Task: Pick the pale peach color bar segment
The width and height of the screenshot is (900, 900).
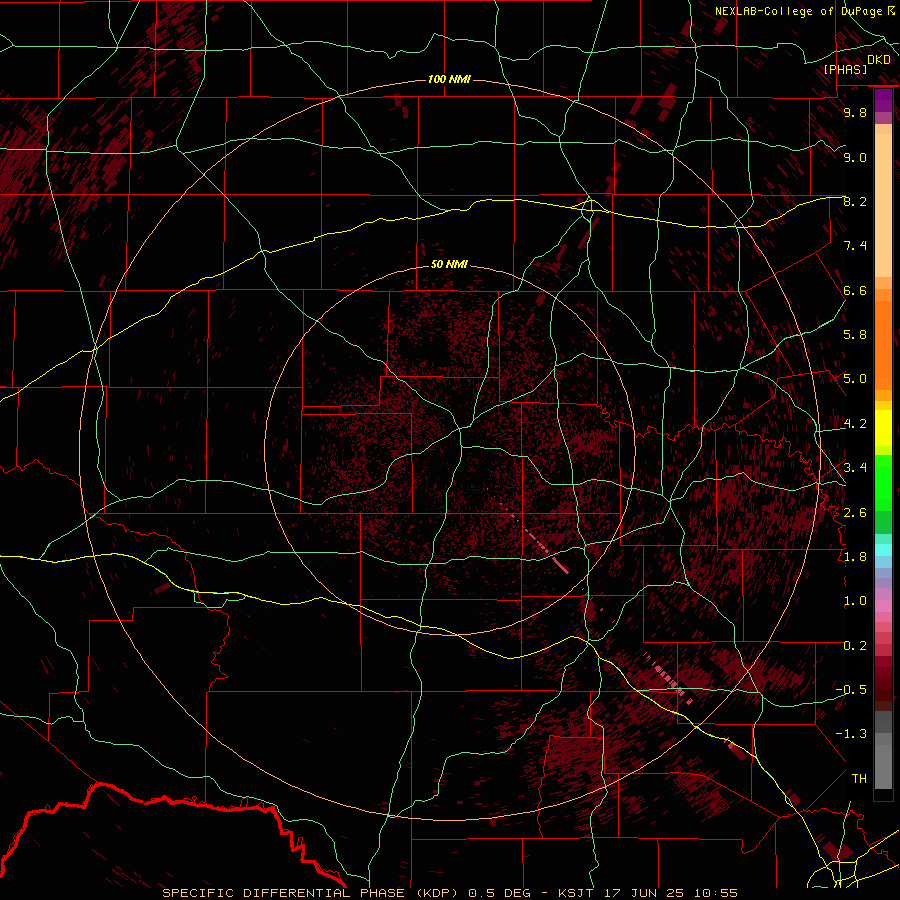Action: point(883,207)
